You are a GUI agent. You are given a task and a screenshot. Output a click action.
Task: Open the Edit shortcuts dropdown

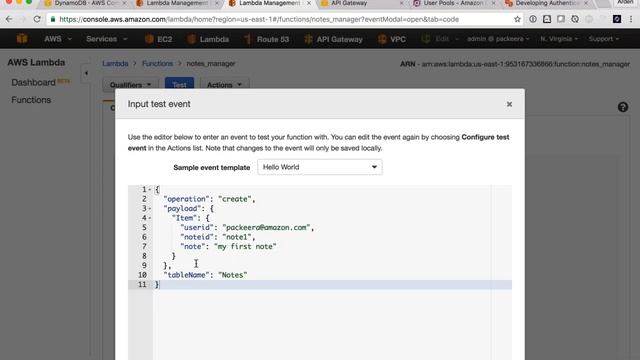(441, 39)
